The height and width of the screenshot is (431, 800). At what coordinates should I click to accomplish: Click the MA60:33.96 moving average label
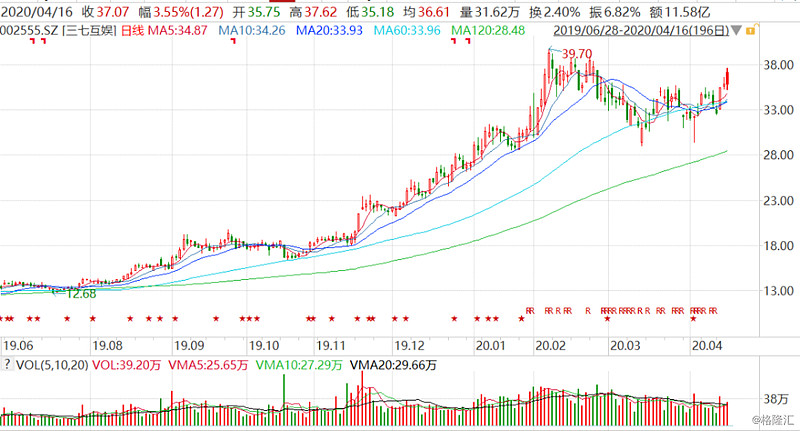coord(410,32)
